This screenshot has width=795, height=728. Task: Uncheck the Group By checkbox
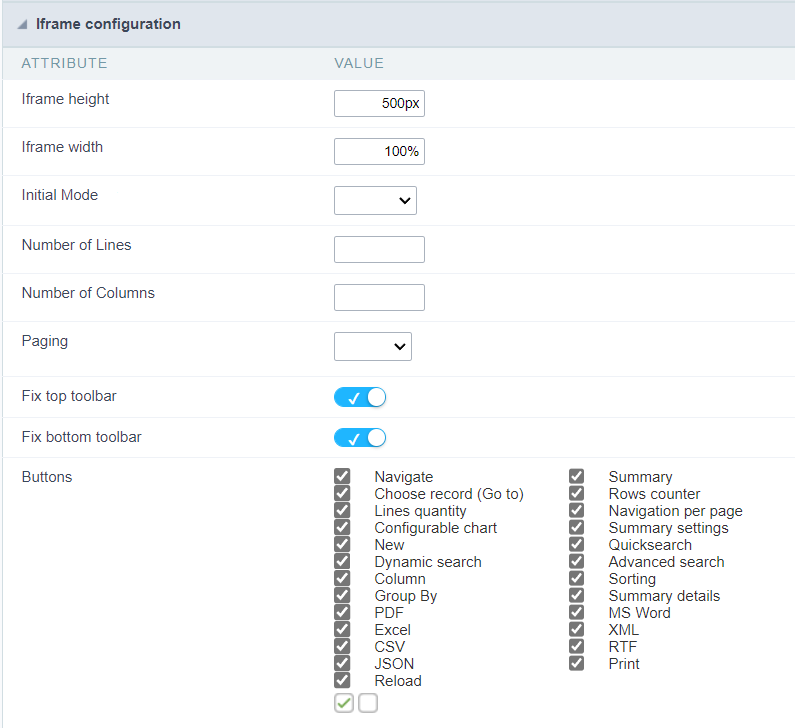[342, 595]
